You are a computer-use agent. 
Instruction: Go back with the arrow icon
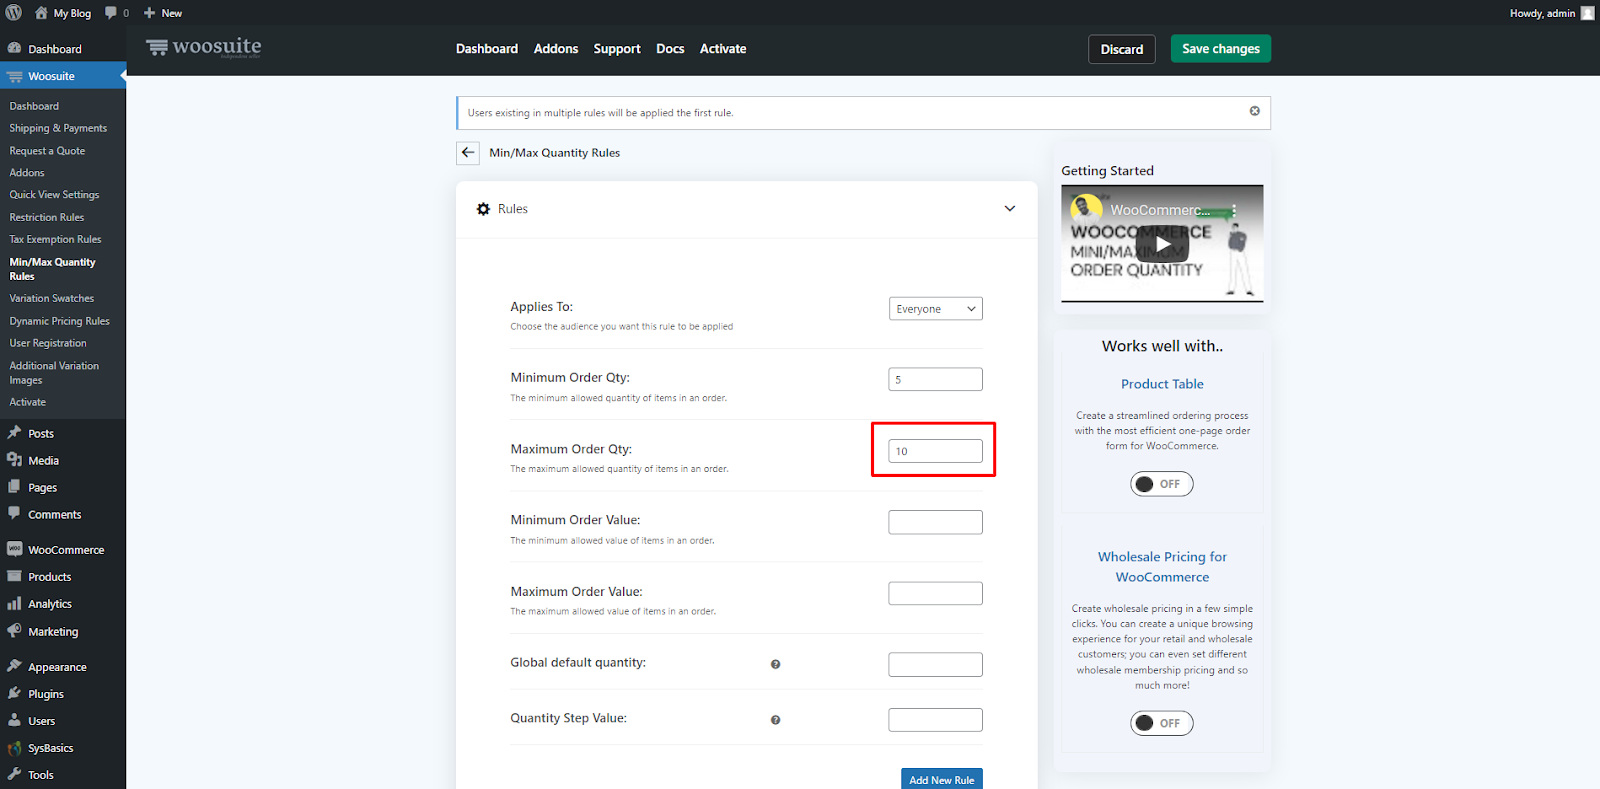tap(468, 153)
